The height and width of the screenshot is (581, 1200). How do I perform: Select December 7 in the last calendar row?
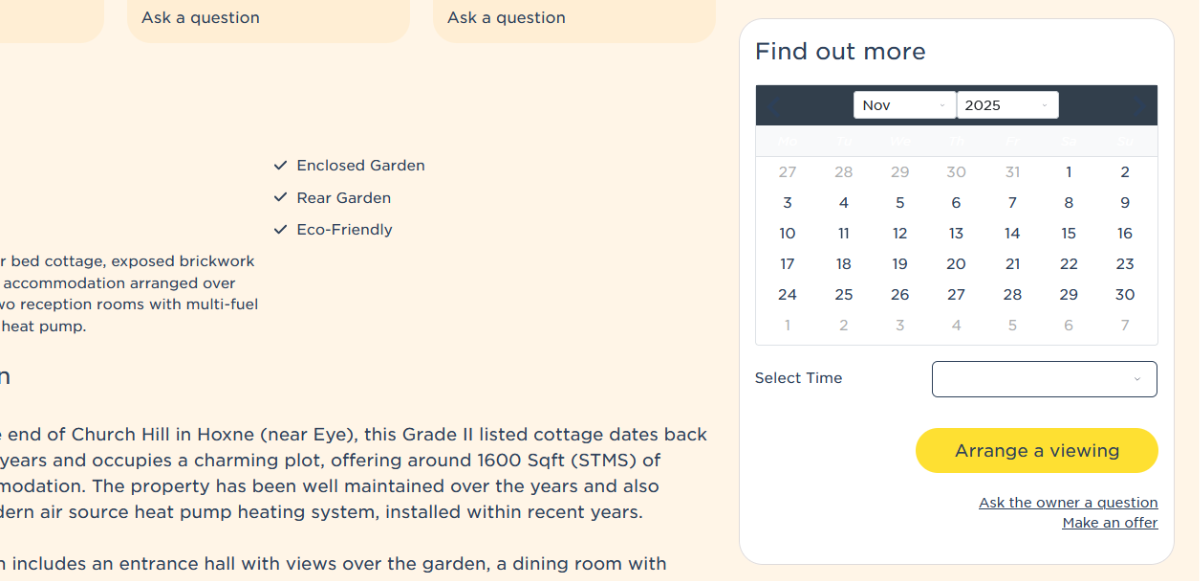[x=1124, y=325]
